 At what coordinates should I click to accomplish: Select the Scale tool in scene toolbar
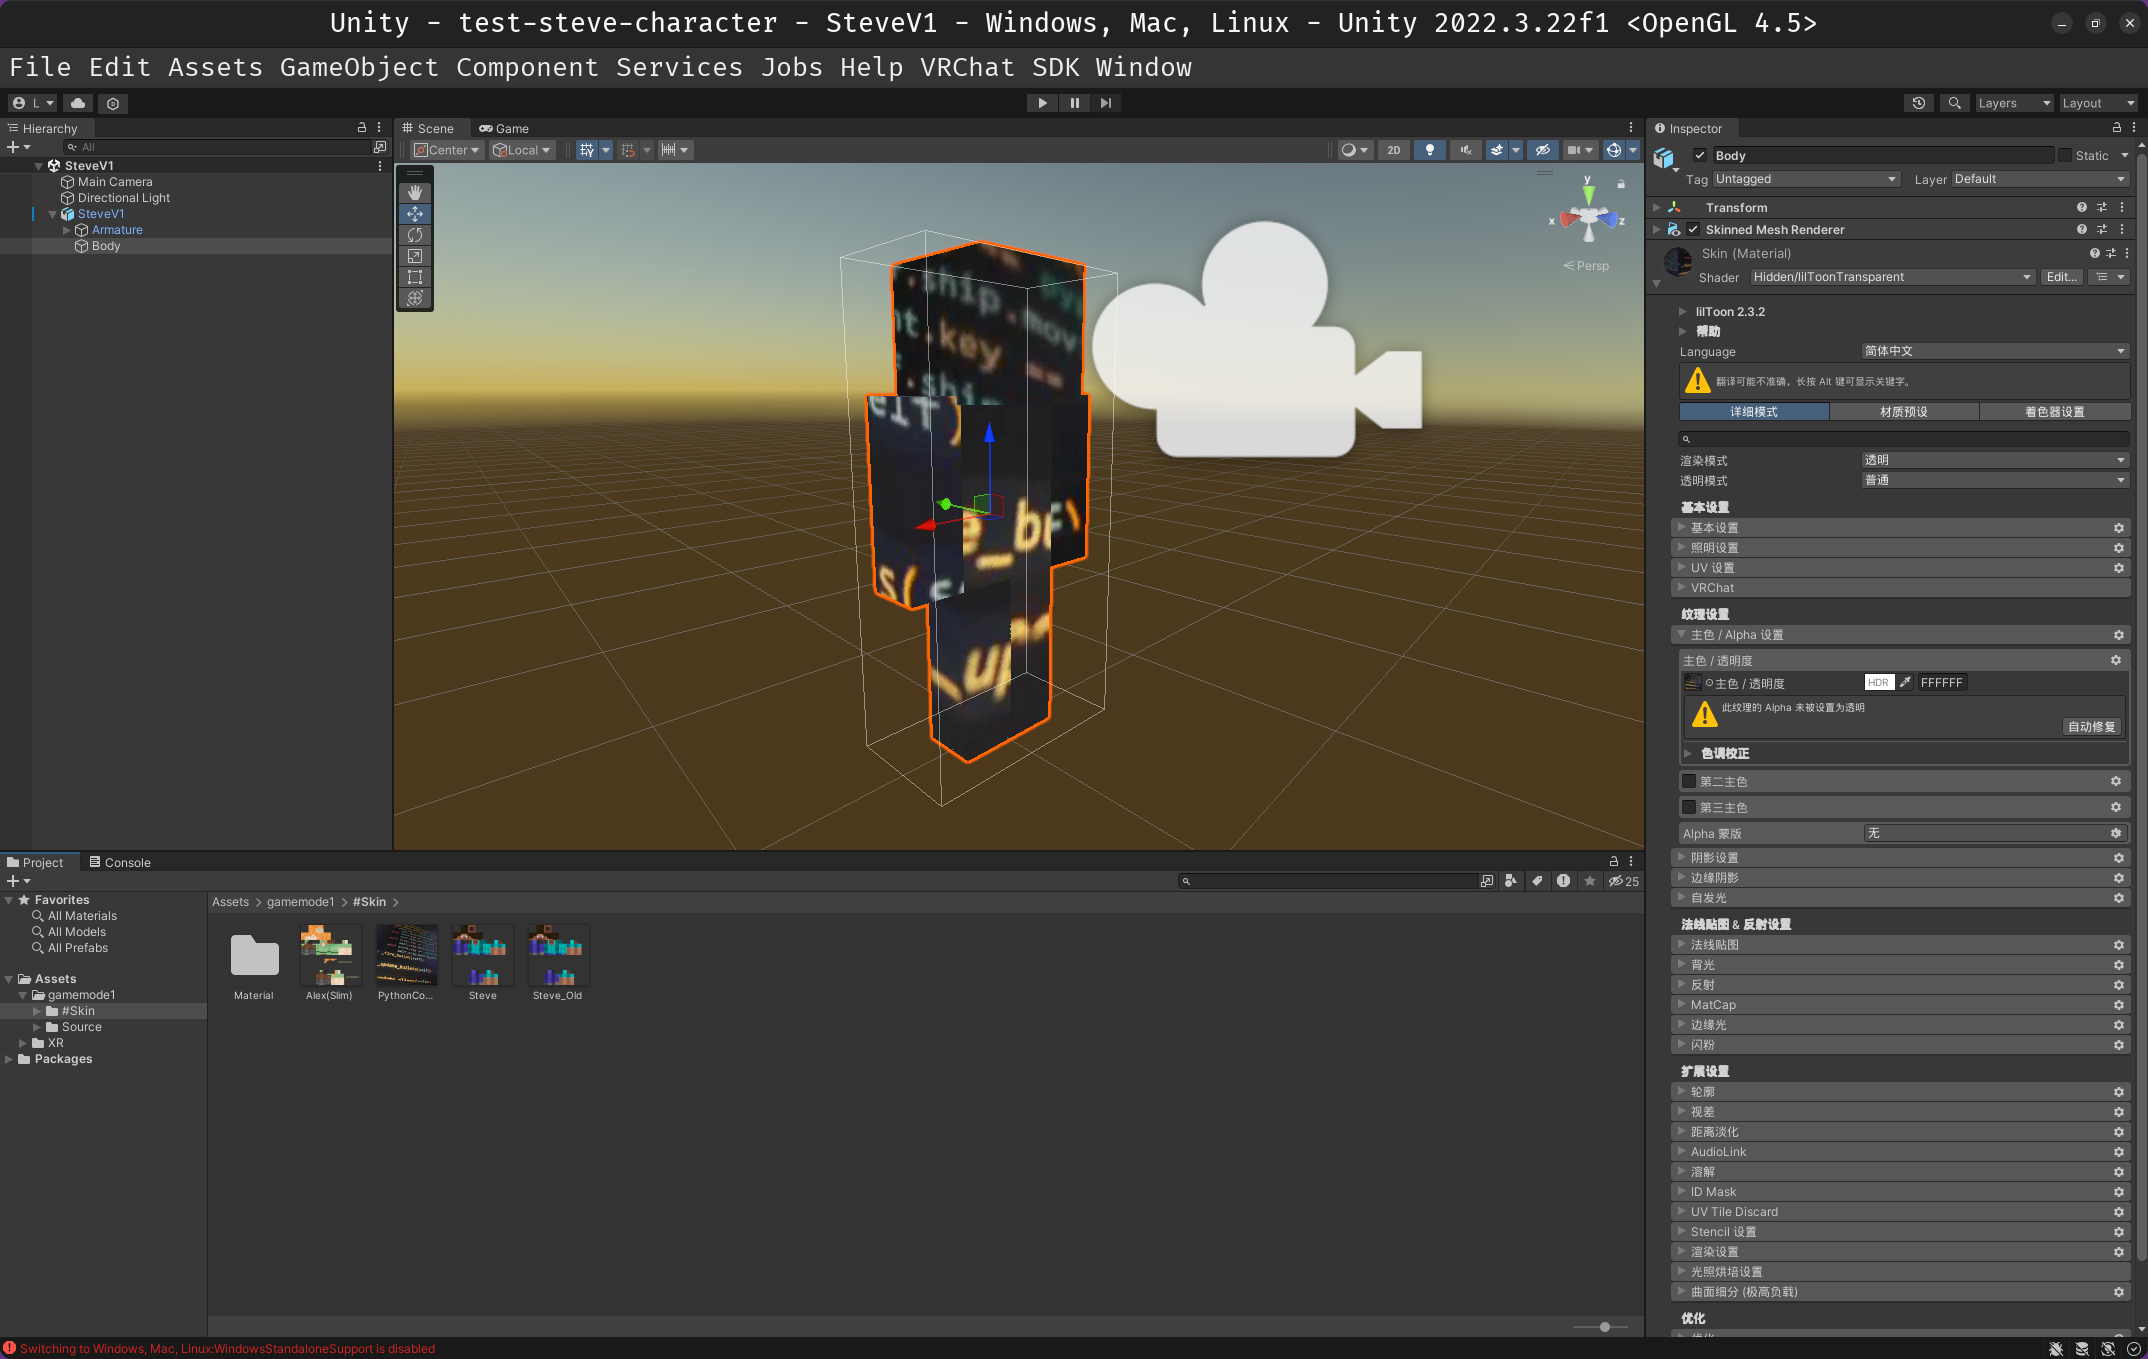(x=415, y=256)
